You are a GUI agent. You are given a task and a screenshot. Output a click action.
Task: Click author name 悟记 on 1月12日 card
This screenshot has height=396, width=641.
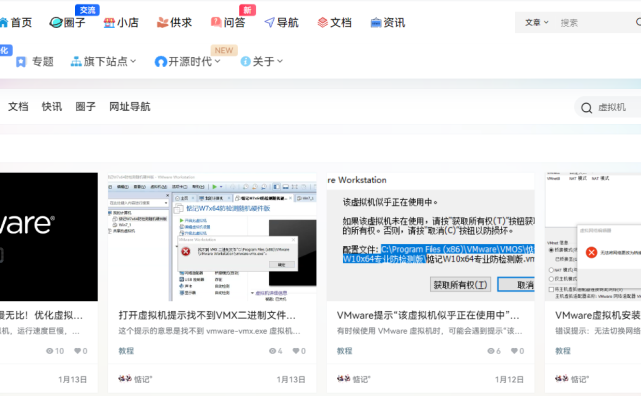[x=361, y=380]
